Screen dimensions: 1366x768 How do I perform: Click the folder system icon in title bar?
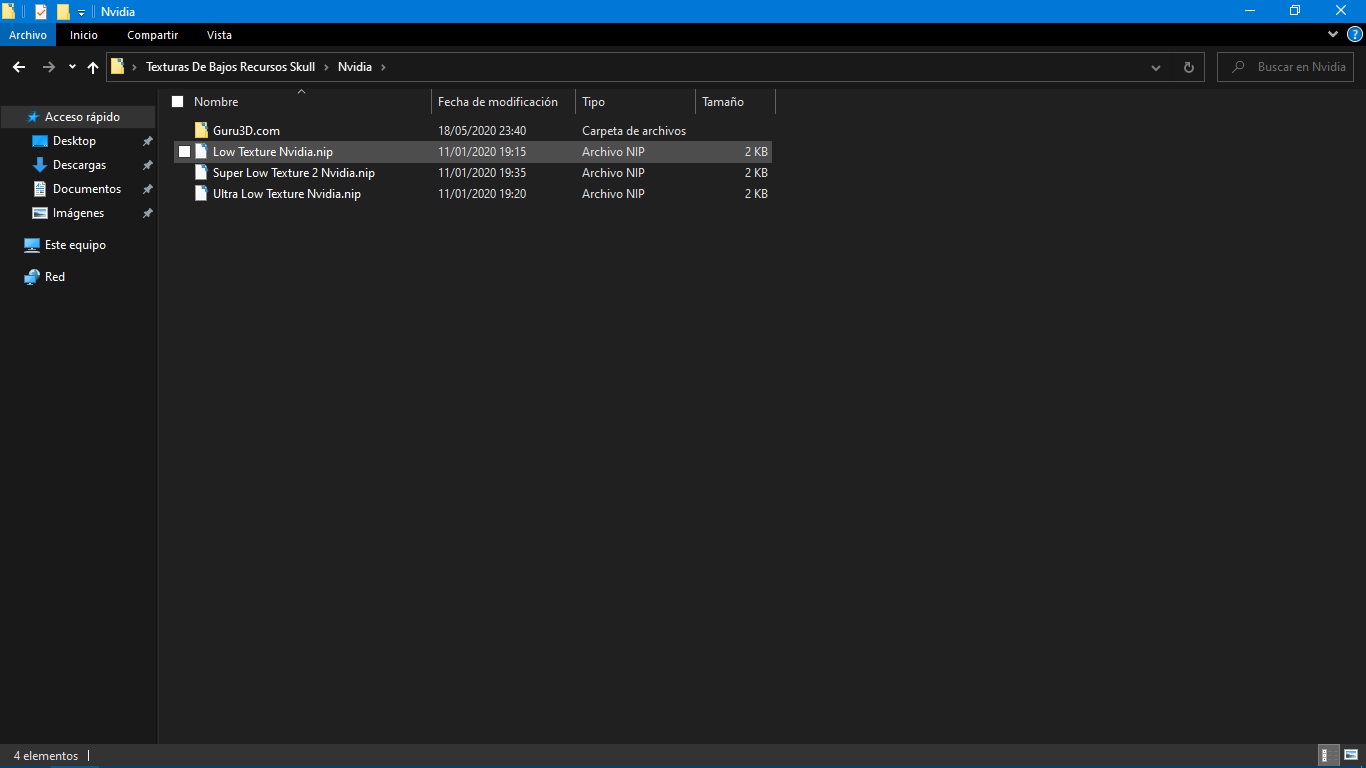point(8,11)
